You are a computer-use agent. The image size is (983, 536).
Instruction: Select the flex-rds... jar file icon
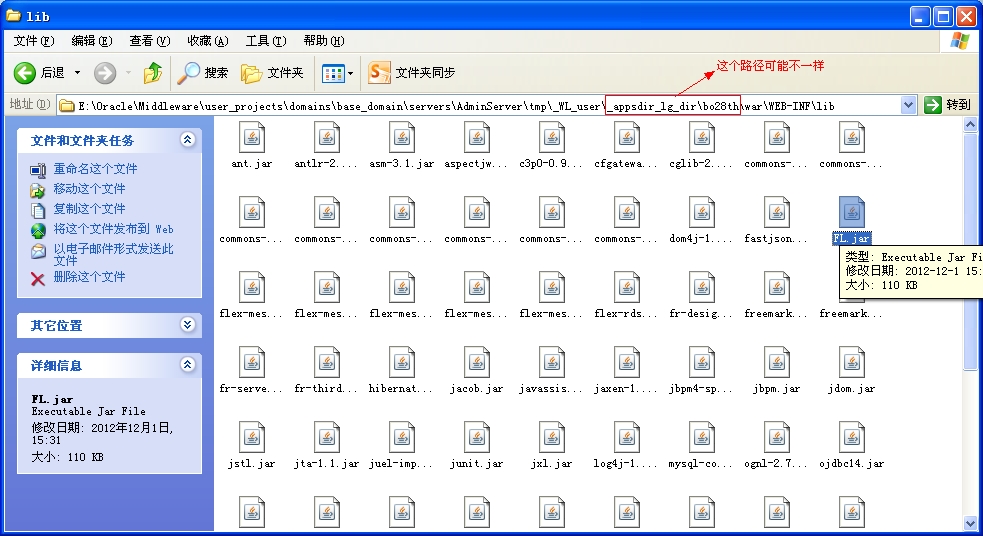click(x=626, y=287)
